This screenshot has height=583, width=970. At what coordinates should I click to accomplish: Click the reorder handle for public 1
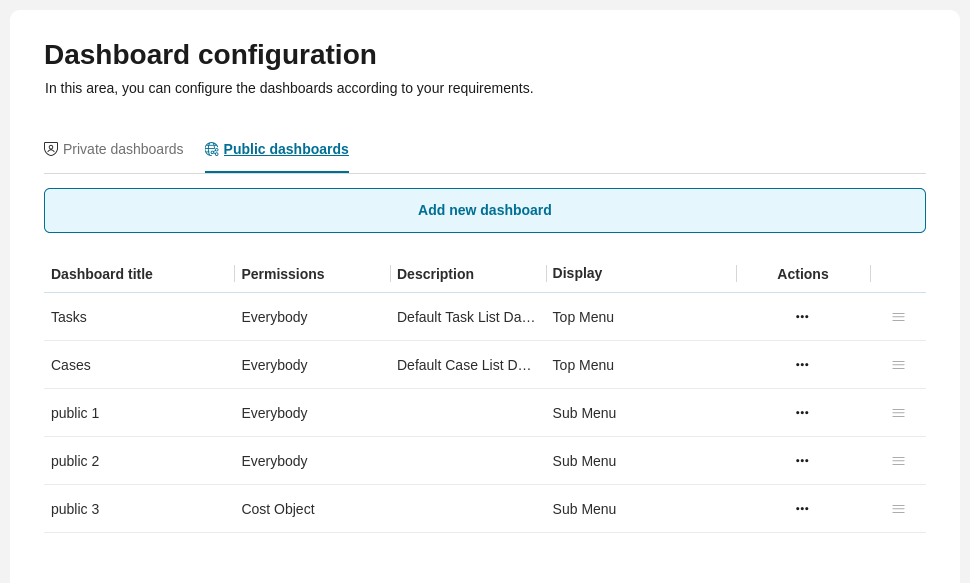898,413
